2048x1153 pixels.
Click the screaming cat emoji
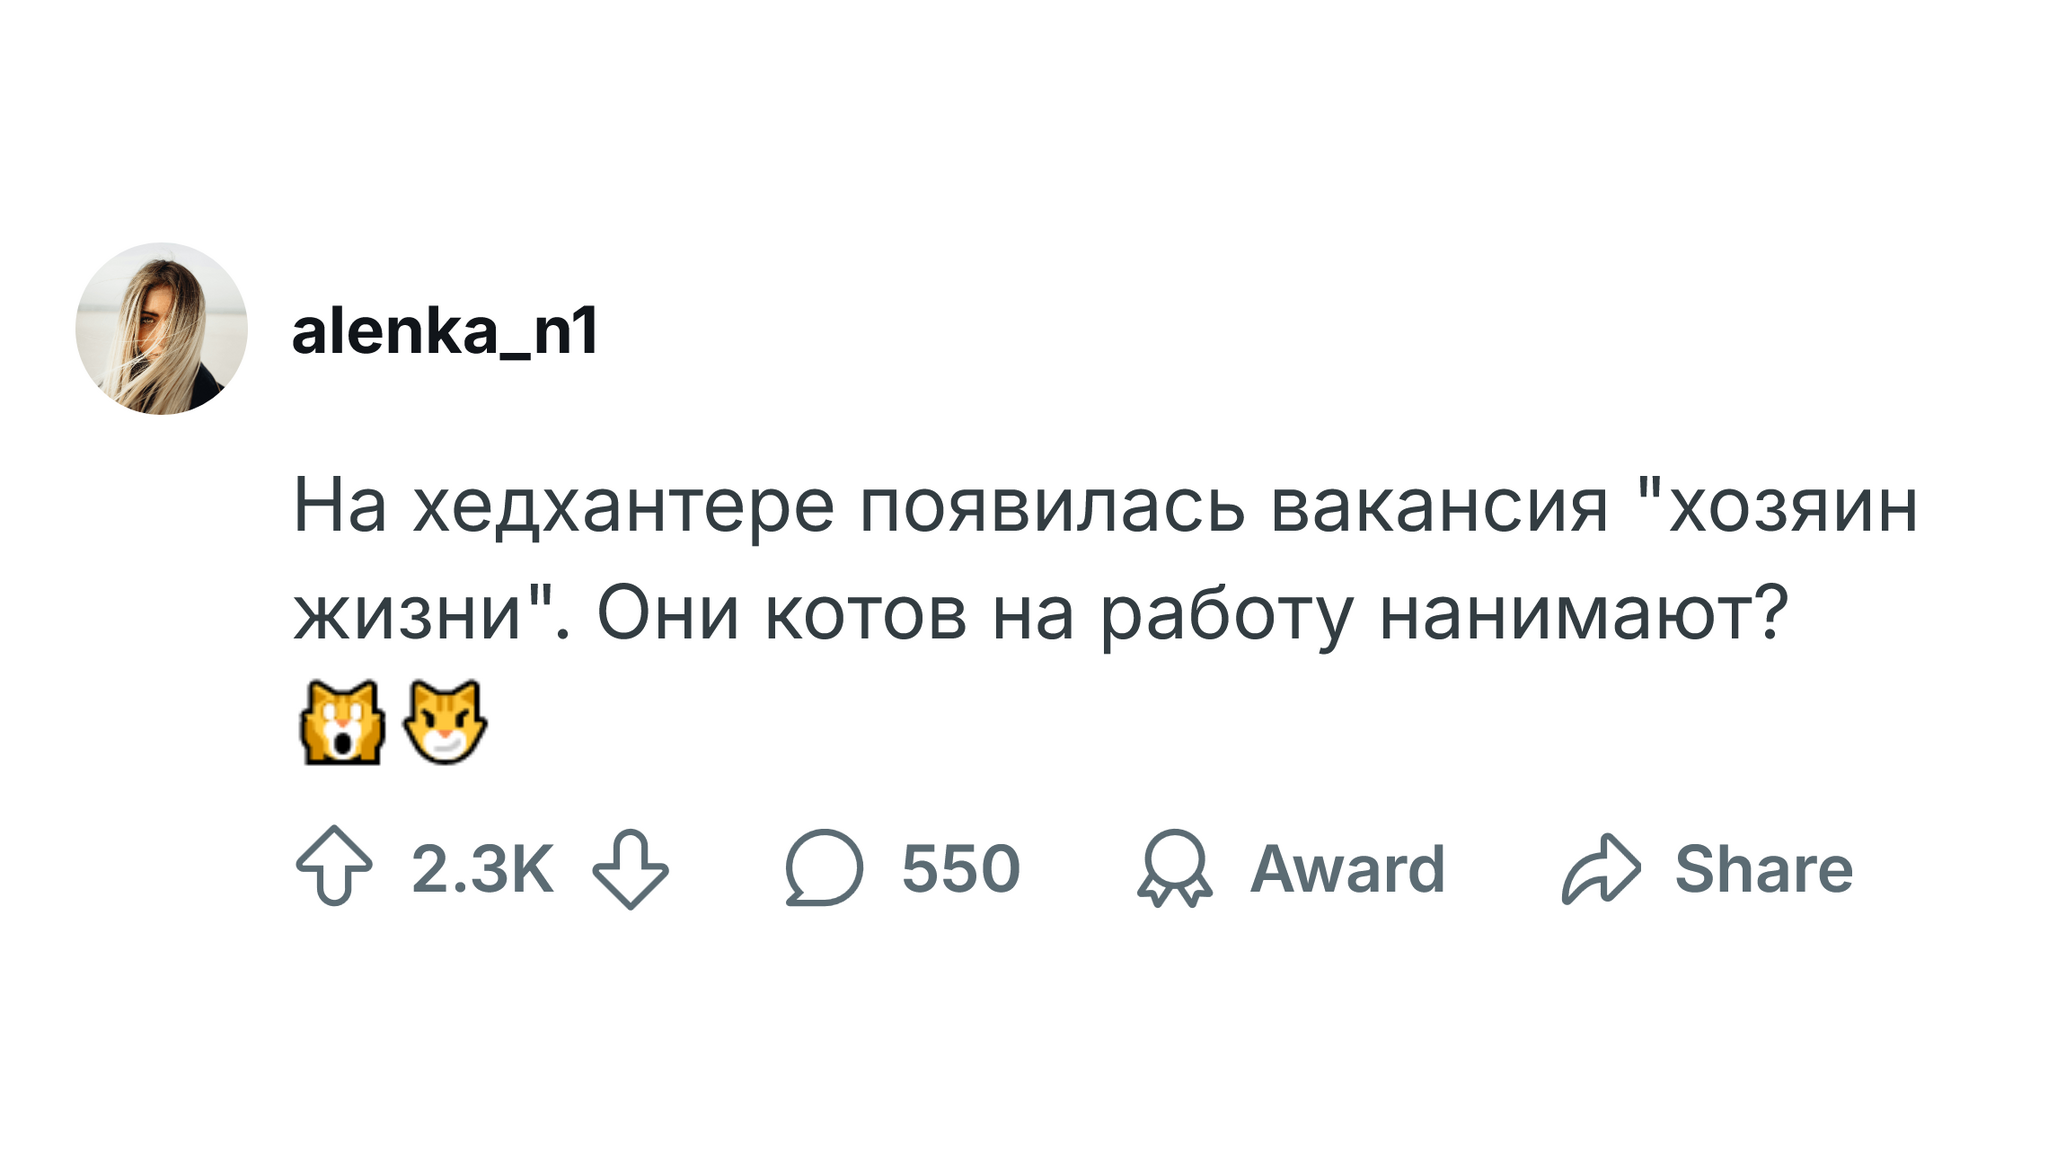coord(342,723)
